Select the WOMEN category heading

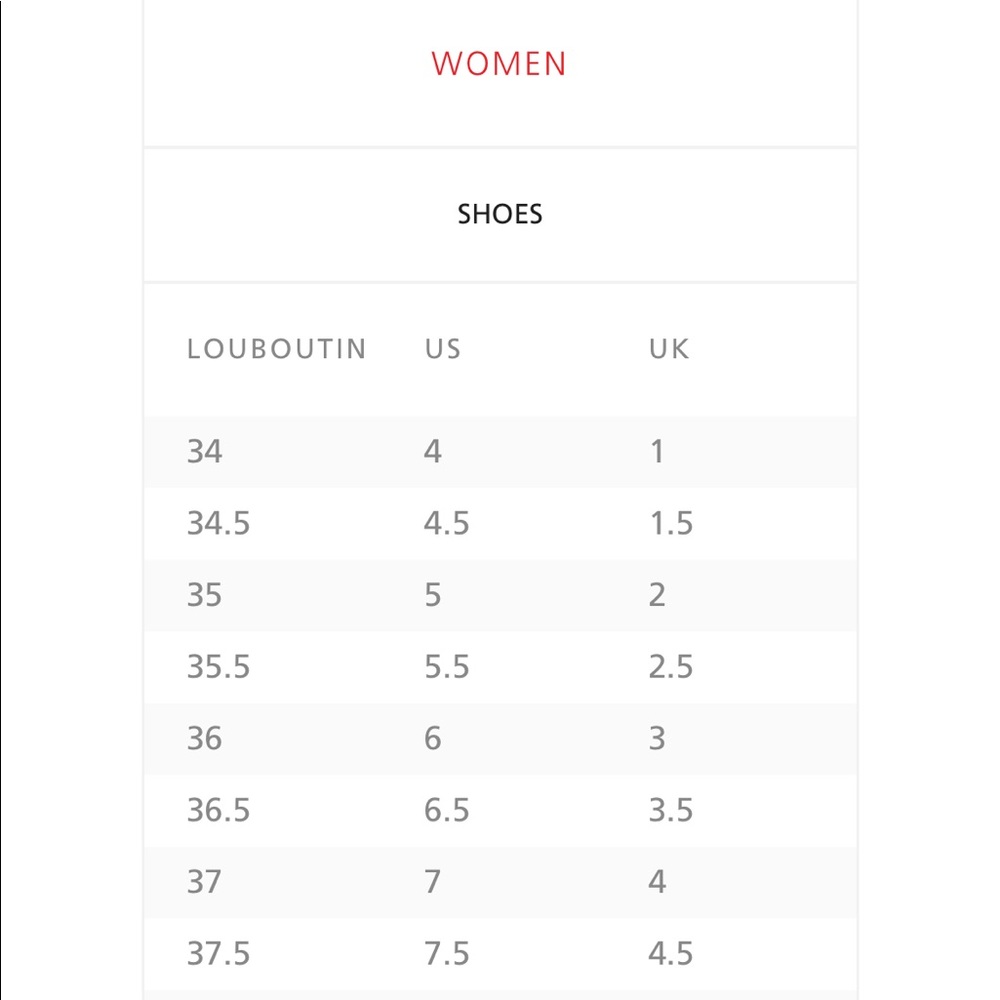point(499,64)
